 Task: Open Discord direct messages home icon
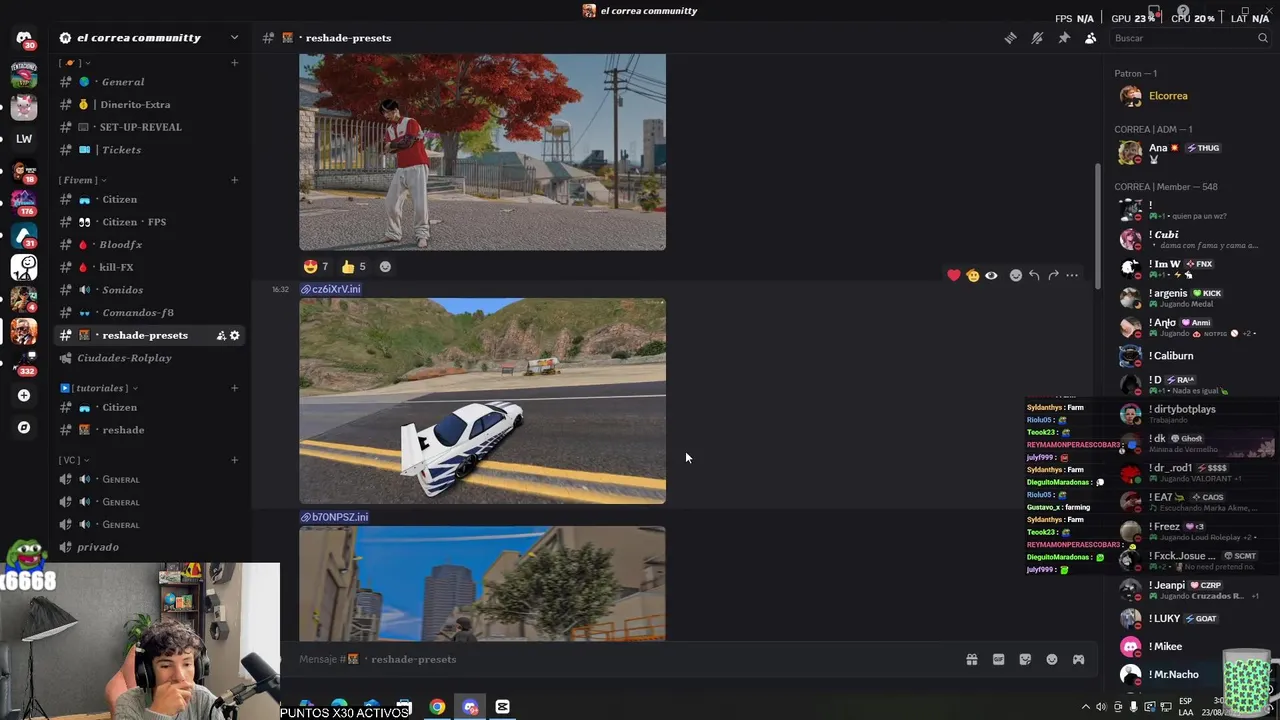tap(24, 38)
